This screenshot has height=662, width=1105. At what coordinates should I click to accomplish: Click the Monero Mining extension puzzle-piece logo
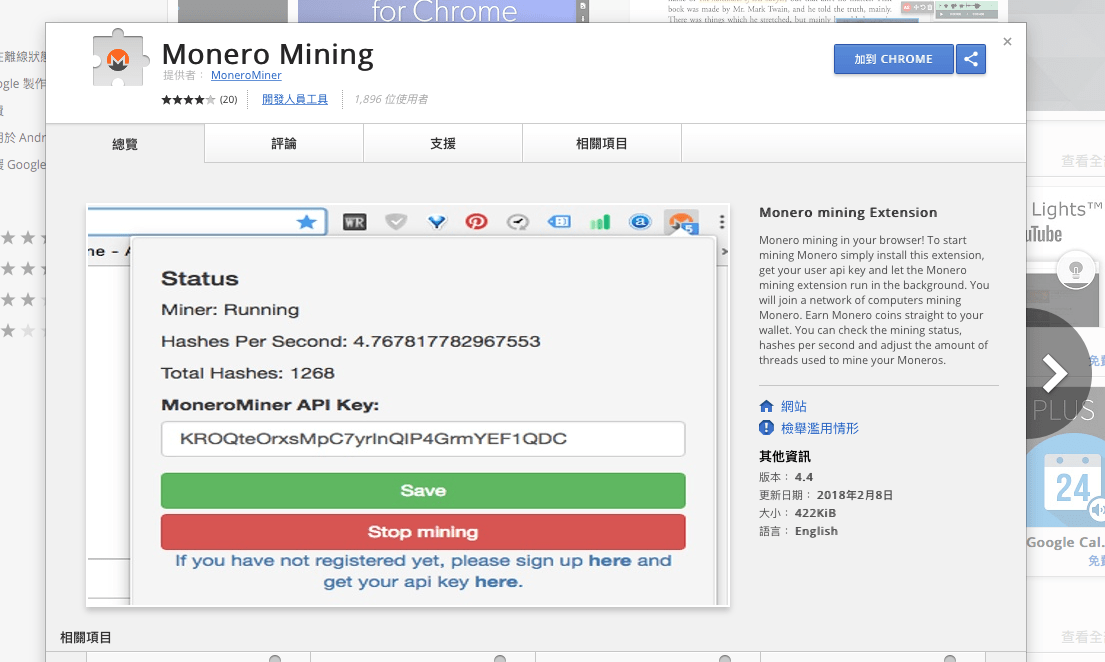point(120,59)
